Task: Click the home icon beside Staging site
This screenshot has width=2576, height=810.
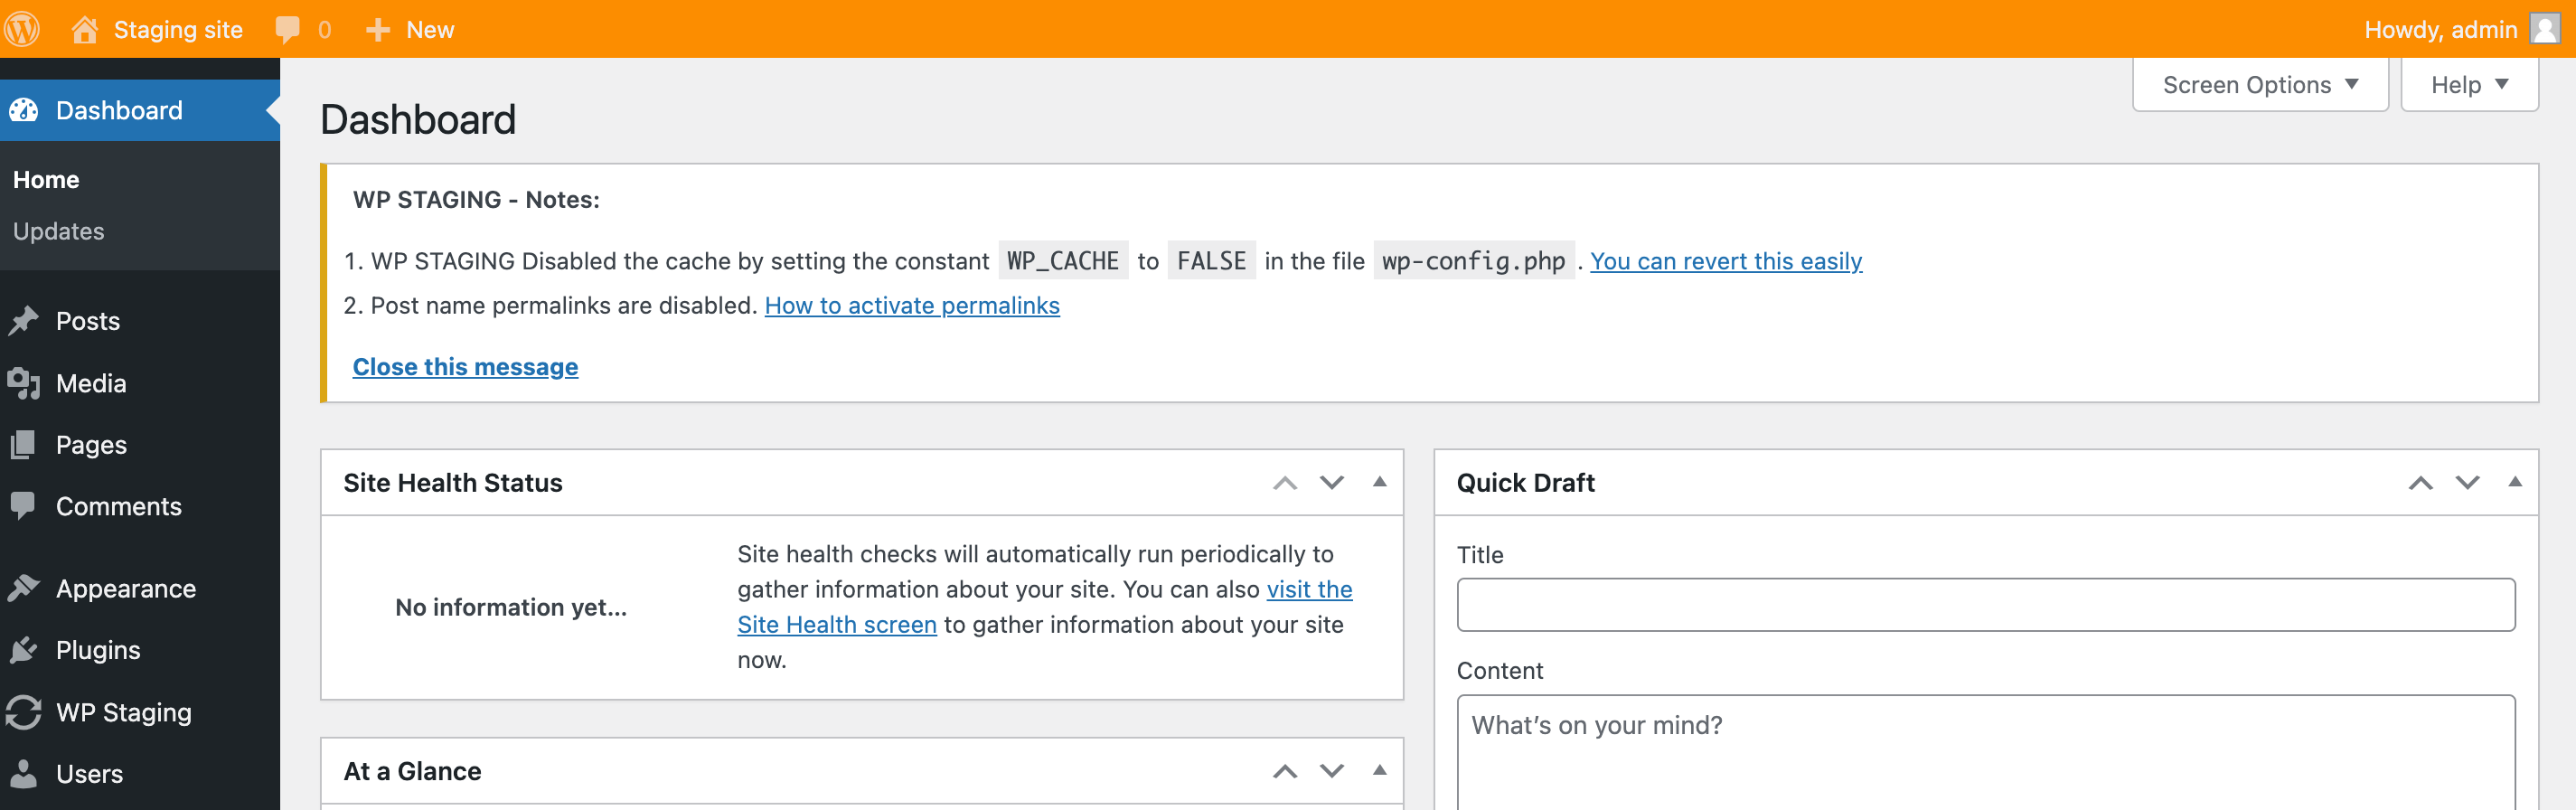Action: 85,29
